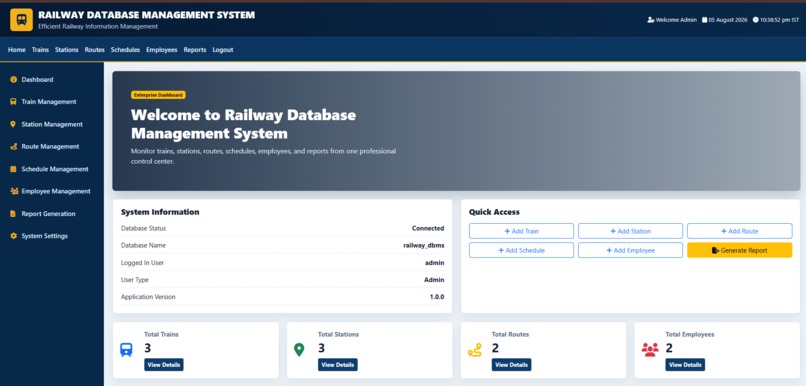Screen dimensions: 806x386
Task: Open Trains in the top navigation
Action: 40,50
